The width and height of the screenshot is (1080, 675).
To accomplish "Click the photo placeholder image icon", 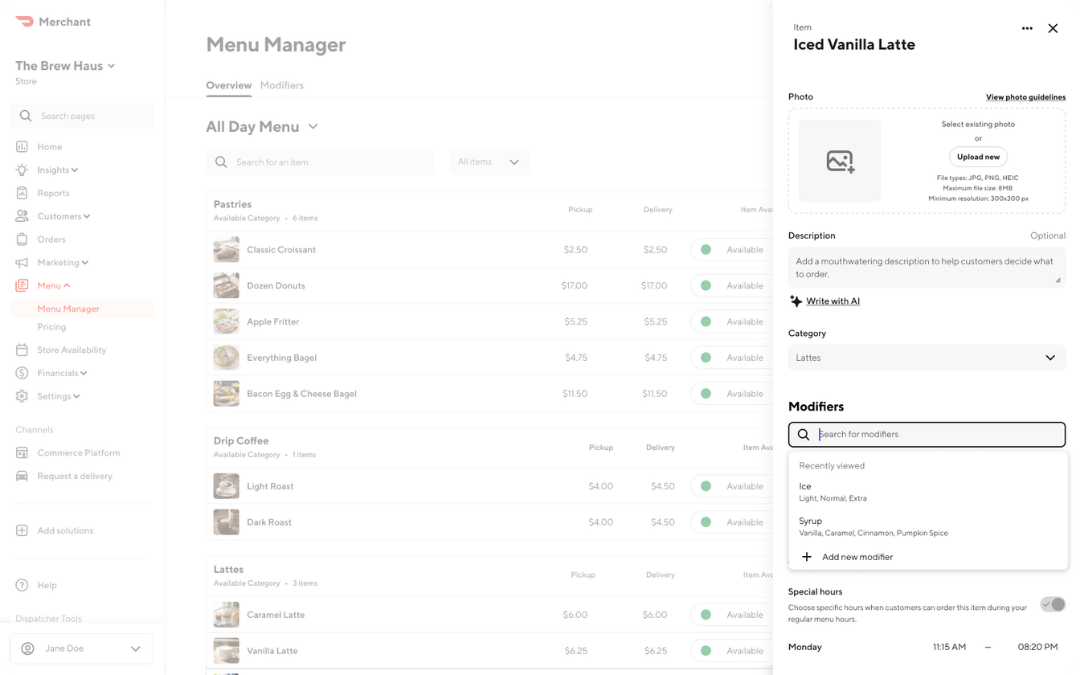I will pos(840,161).
